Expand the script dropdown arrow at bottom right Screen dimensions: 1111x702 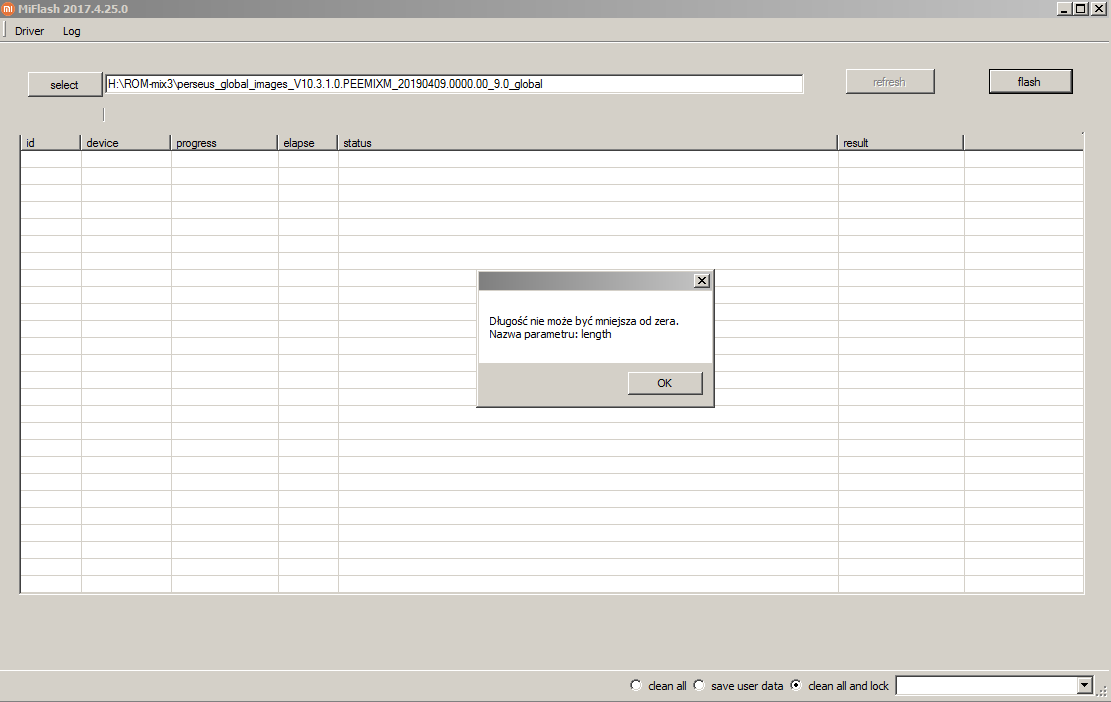[x=1084, y=685]
